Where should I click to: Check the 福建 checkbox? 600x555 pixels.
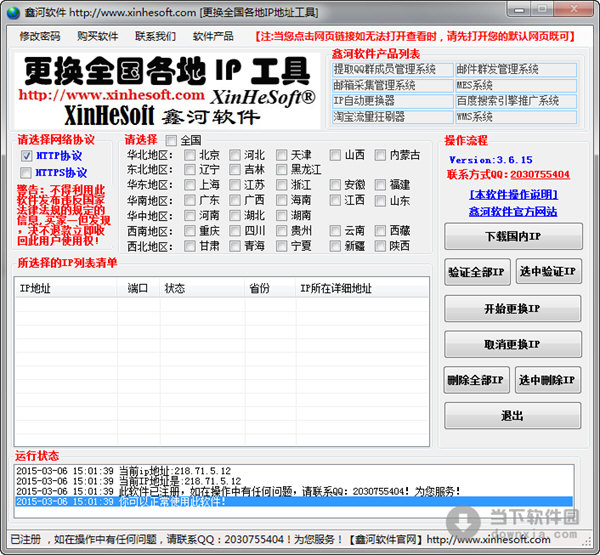pos(380,185)
